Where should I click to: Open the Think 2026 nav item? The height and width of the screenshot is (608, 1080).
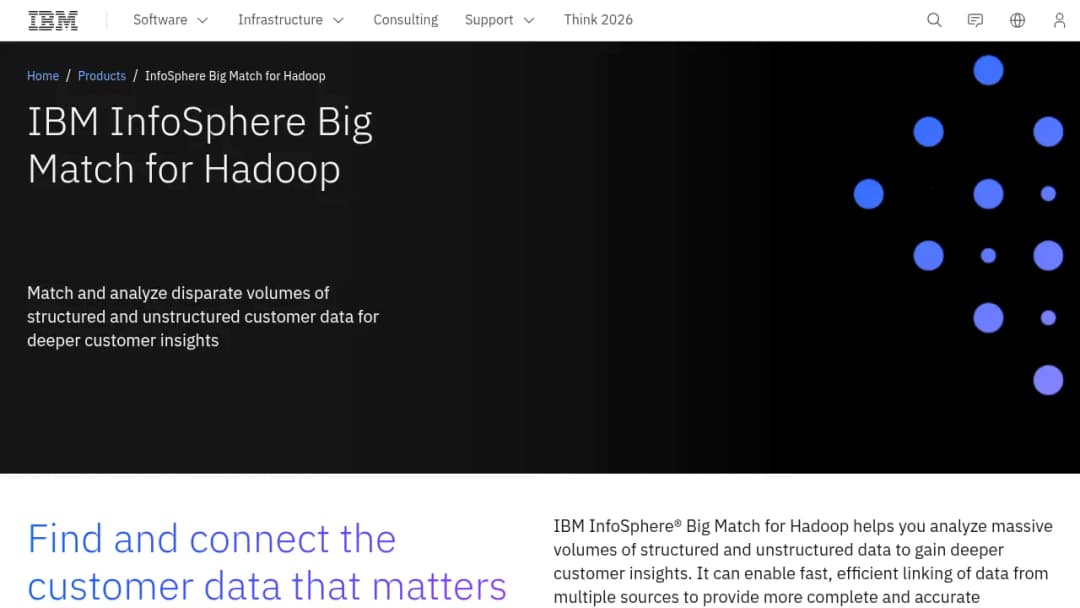(x=598, y=20)
